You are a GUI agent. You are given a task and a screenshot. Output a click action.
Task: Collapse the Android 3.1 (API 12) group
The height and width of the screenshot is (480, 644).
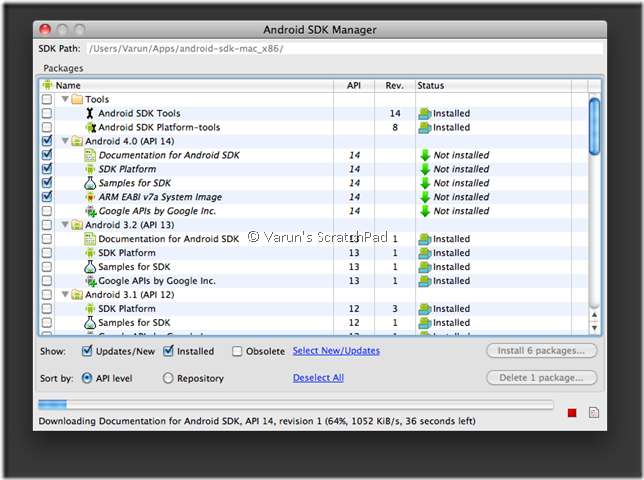65,295
